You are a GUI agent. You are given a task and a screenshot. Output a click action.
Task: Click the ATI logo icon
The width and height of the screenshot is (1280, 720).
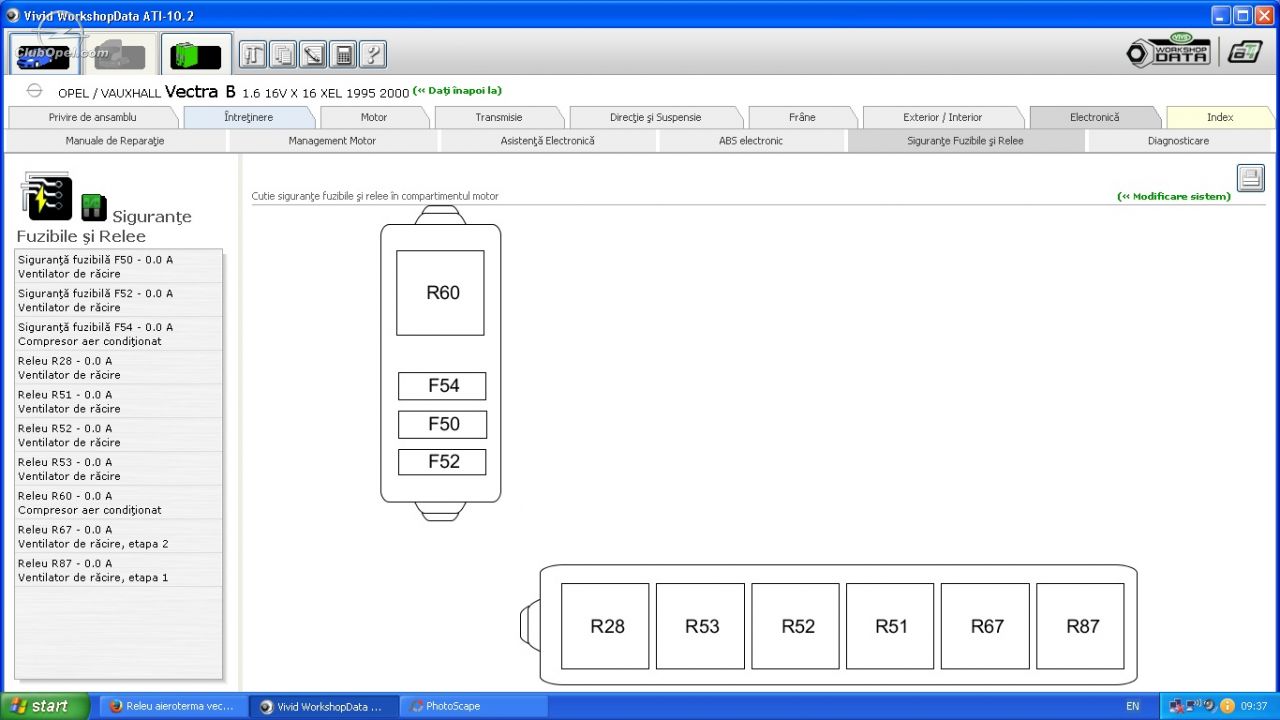click(1246, 52)
